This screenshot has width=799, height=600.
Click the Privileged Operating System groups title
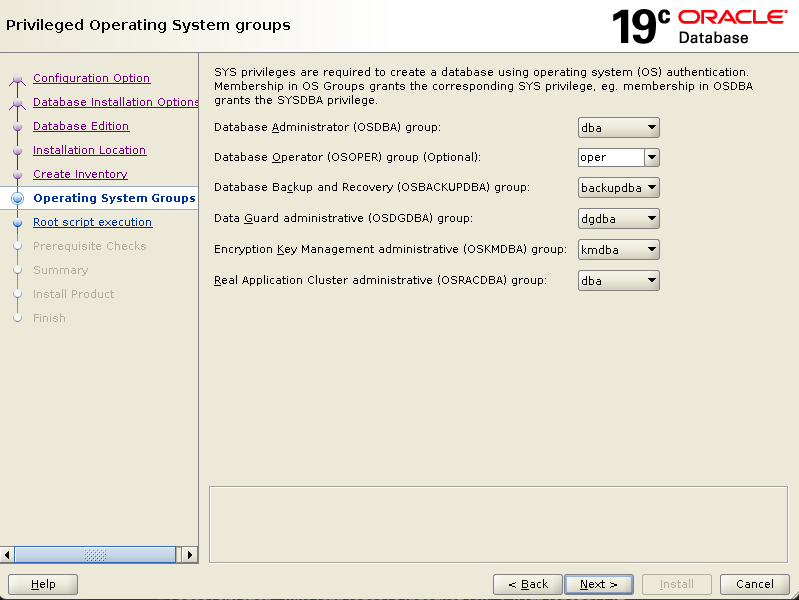148,25
